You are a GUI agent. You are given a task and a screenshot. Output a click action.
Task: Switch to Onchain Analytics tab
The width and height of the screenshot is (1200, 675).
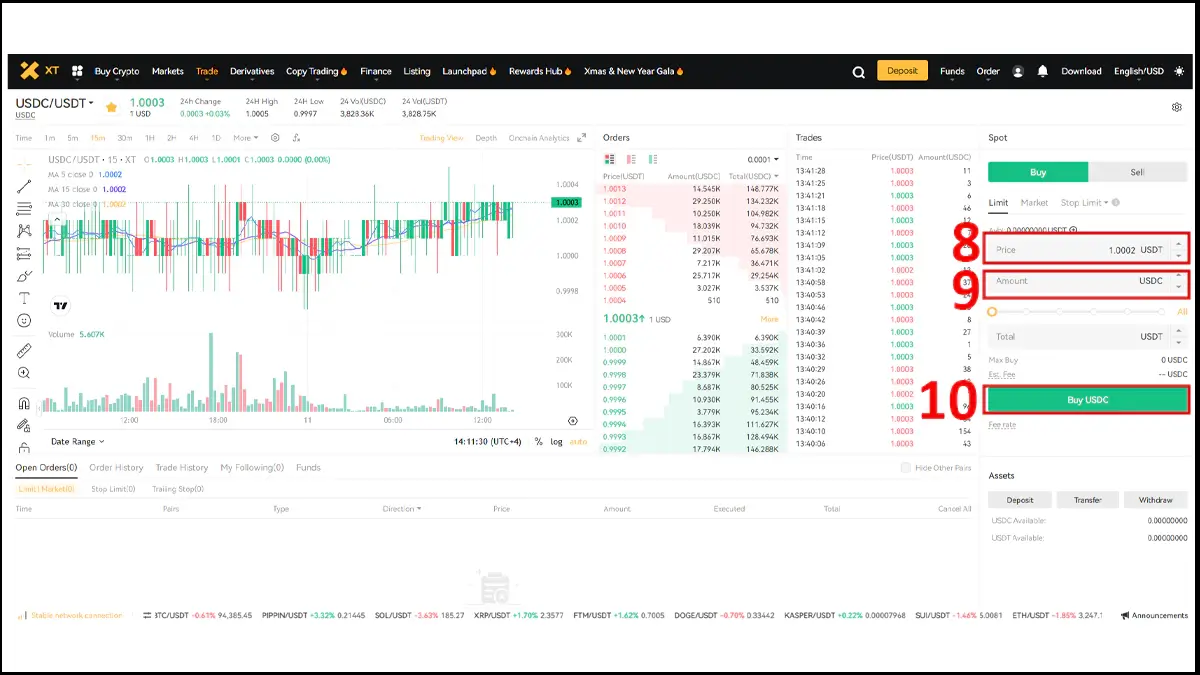click(539, 138)
